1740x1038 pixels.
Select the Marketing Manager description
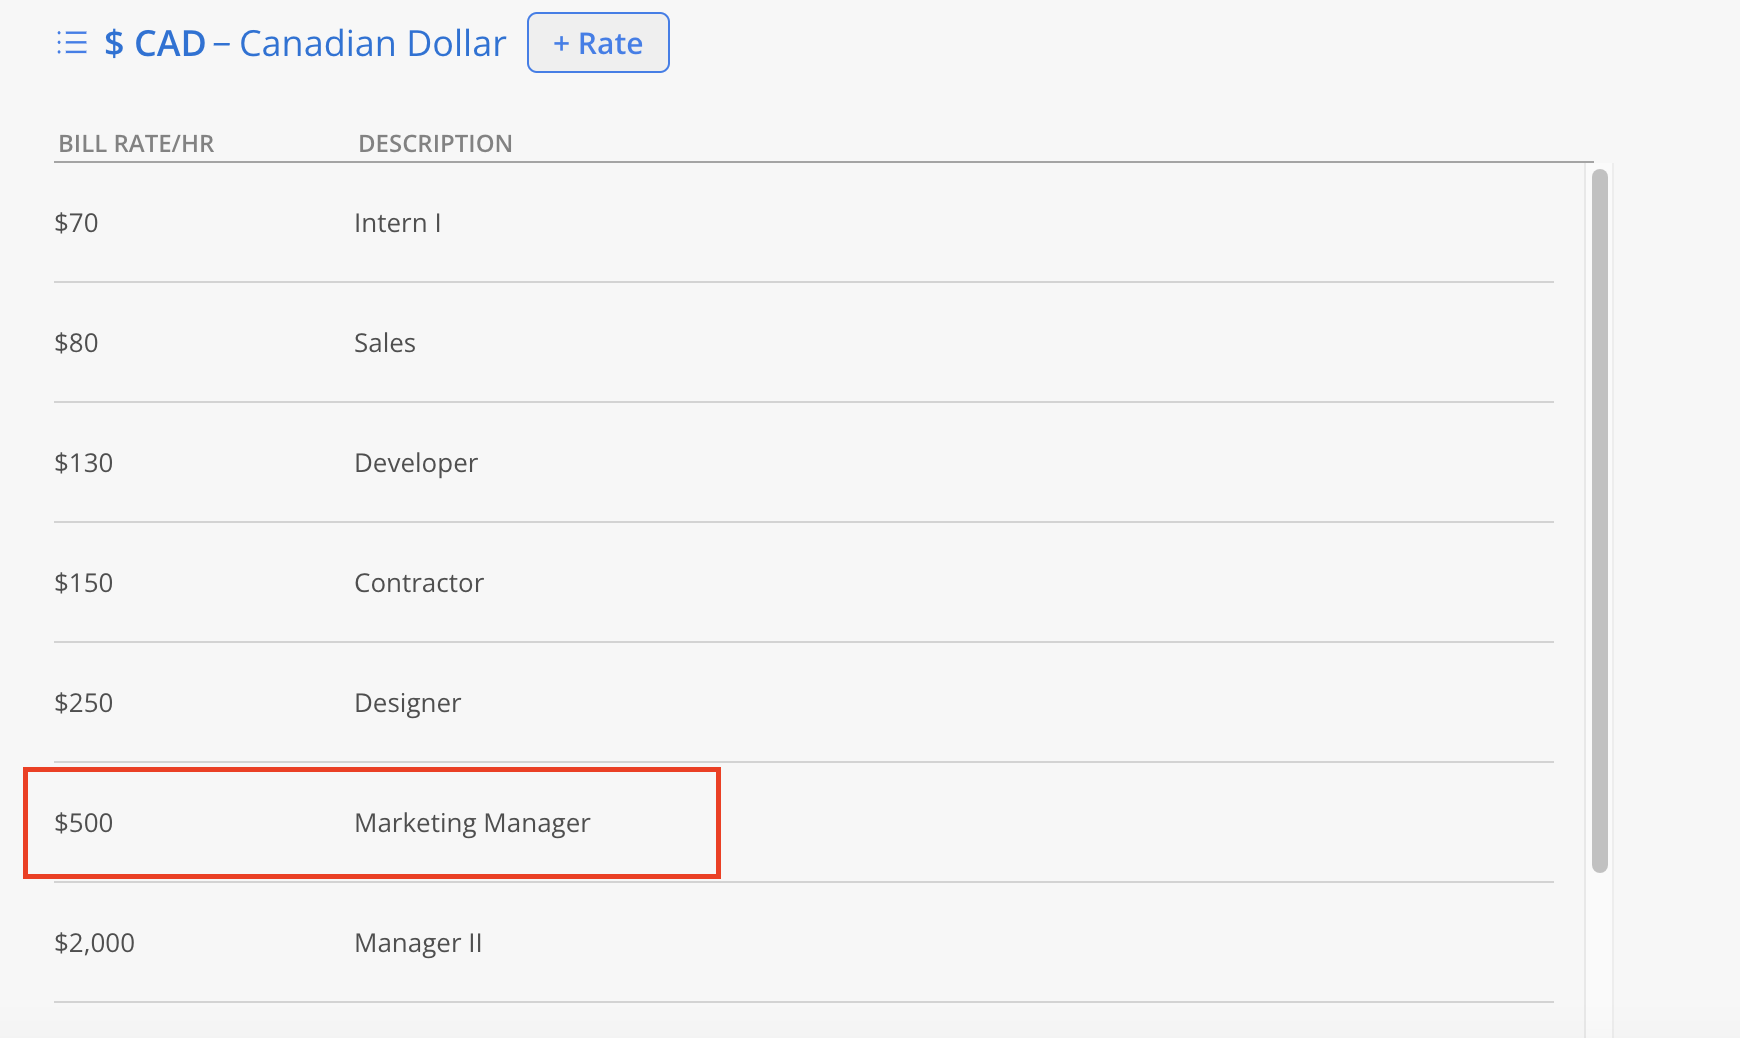(x=472, y=823)
